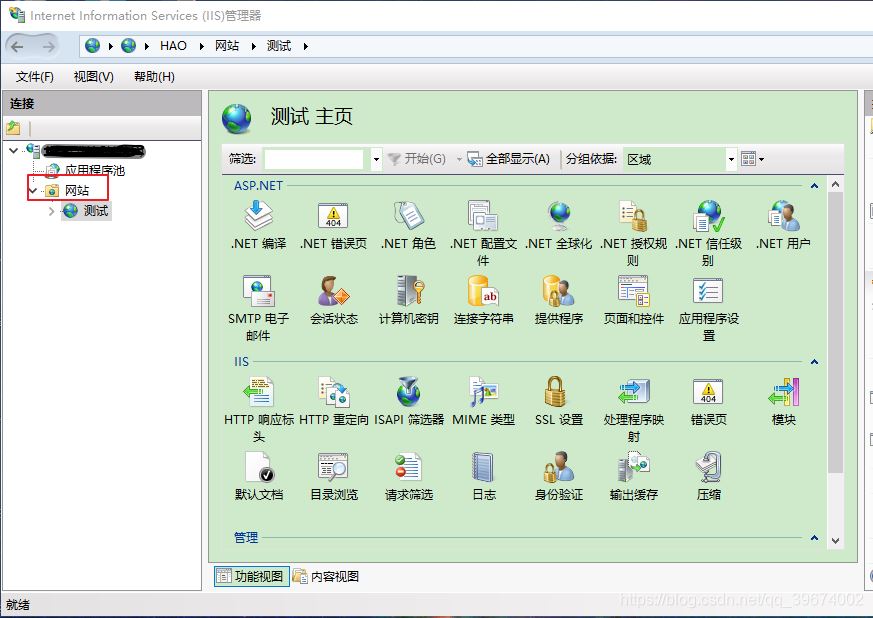
Task: Open the IIS 错误页 feature
Action: pyautogui.click(x=708, y=401)
